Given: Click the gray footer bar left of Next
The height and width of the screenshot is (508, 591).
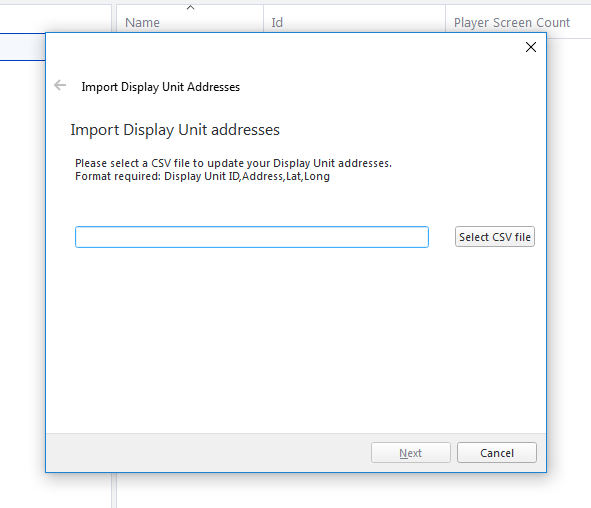Looking at the screenshot, I should 207,453.
